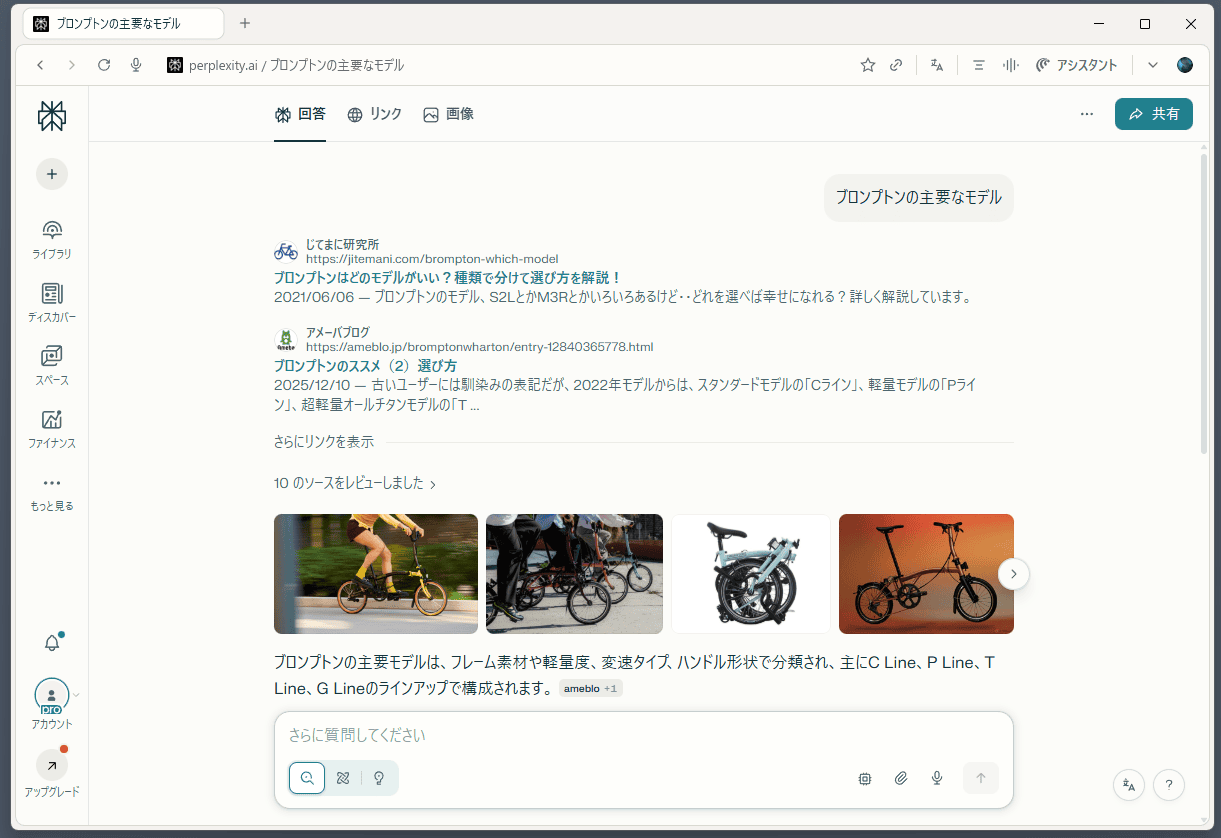Switch to the research mode toggle
Viewport: 1221px width, 838px height.
[343, 778]
